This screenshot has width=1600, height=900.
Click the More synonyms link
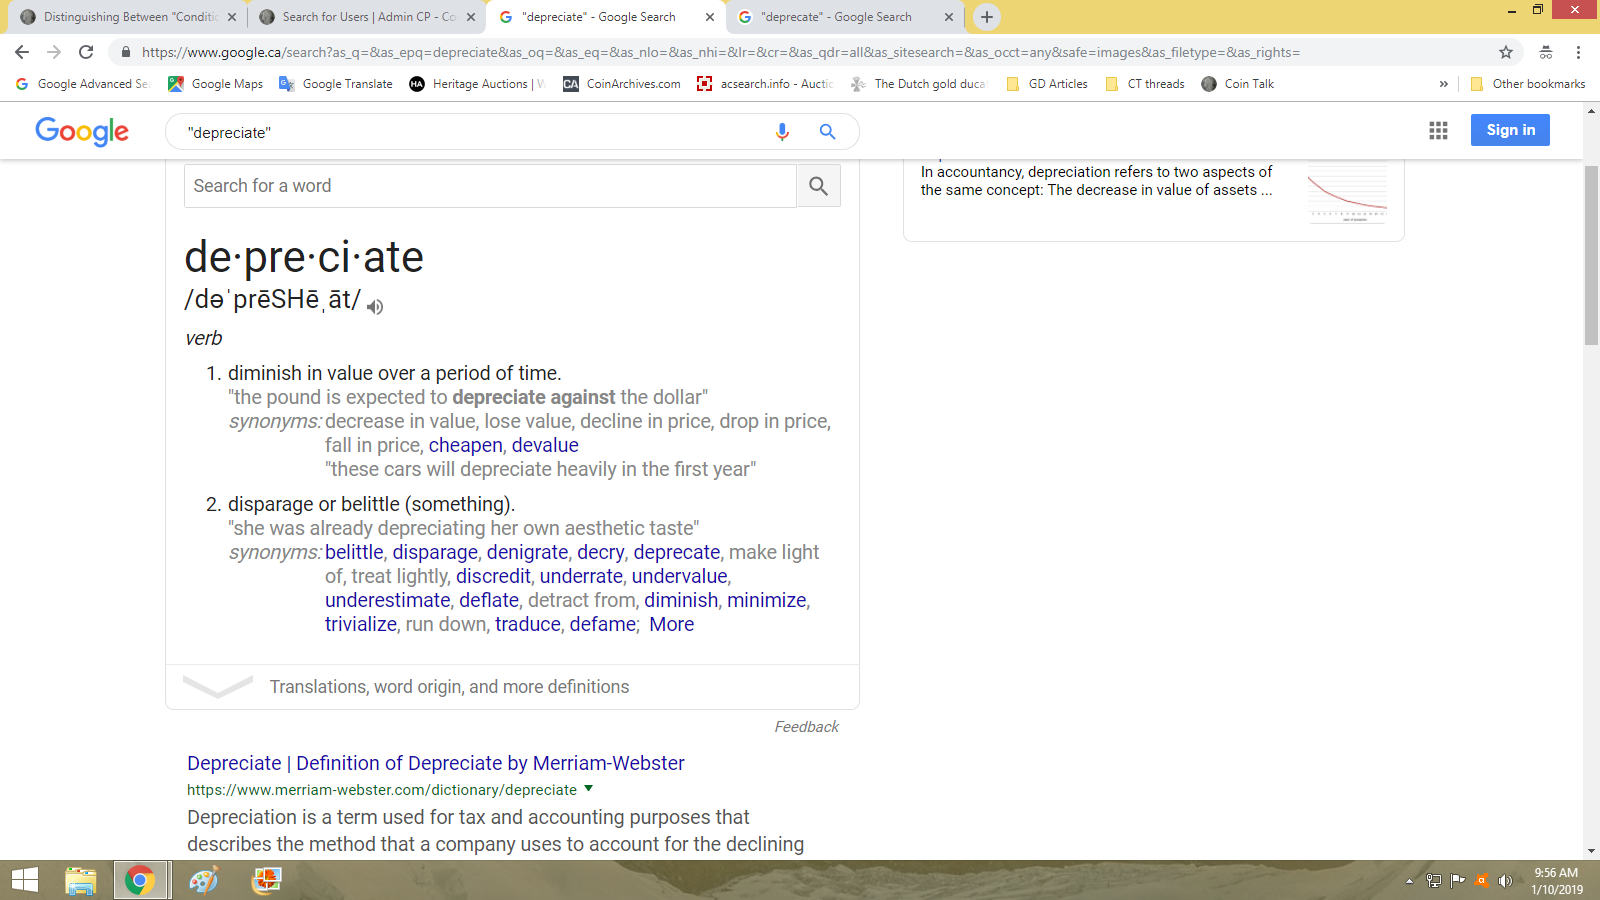(x=671, y=624)
